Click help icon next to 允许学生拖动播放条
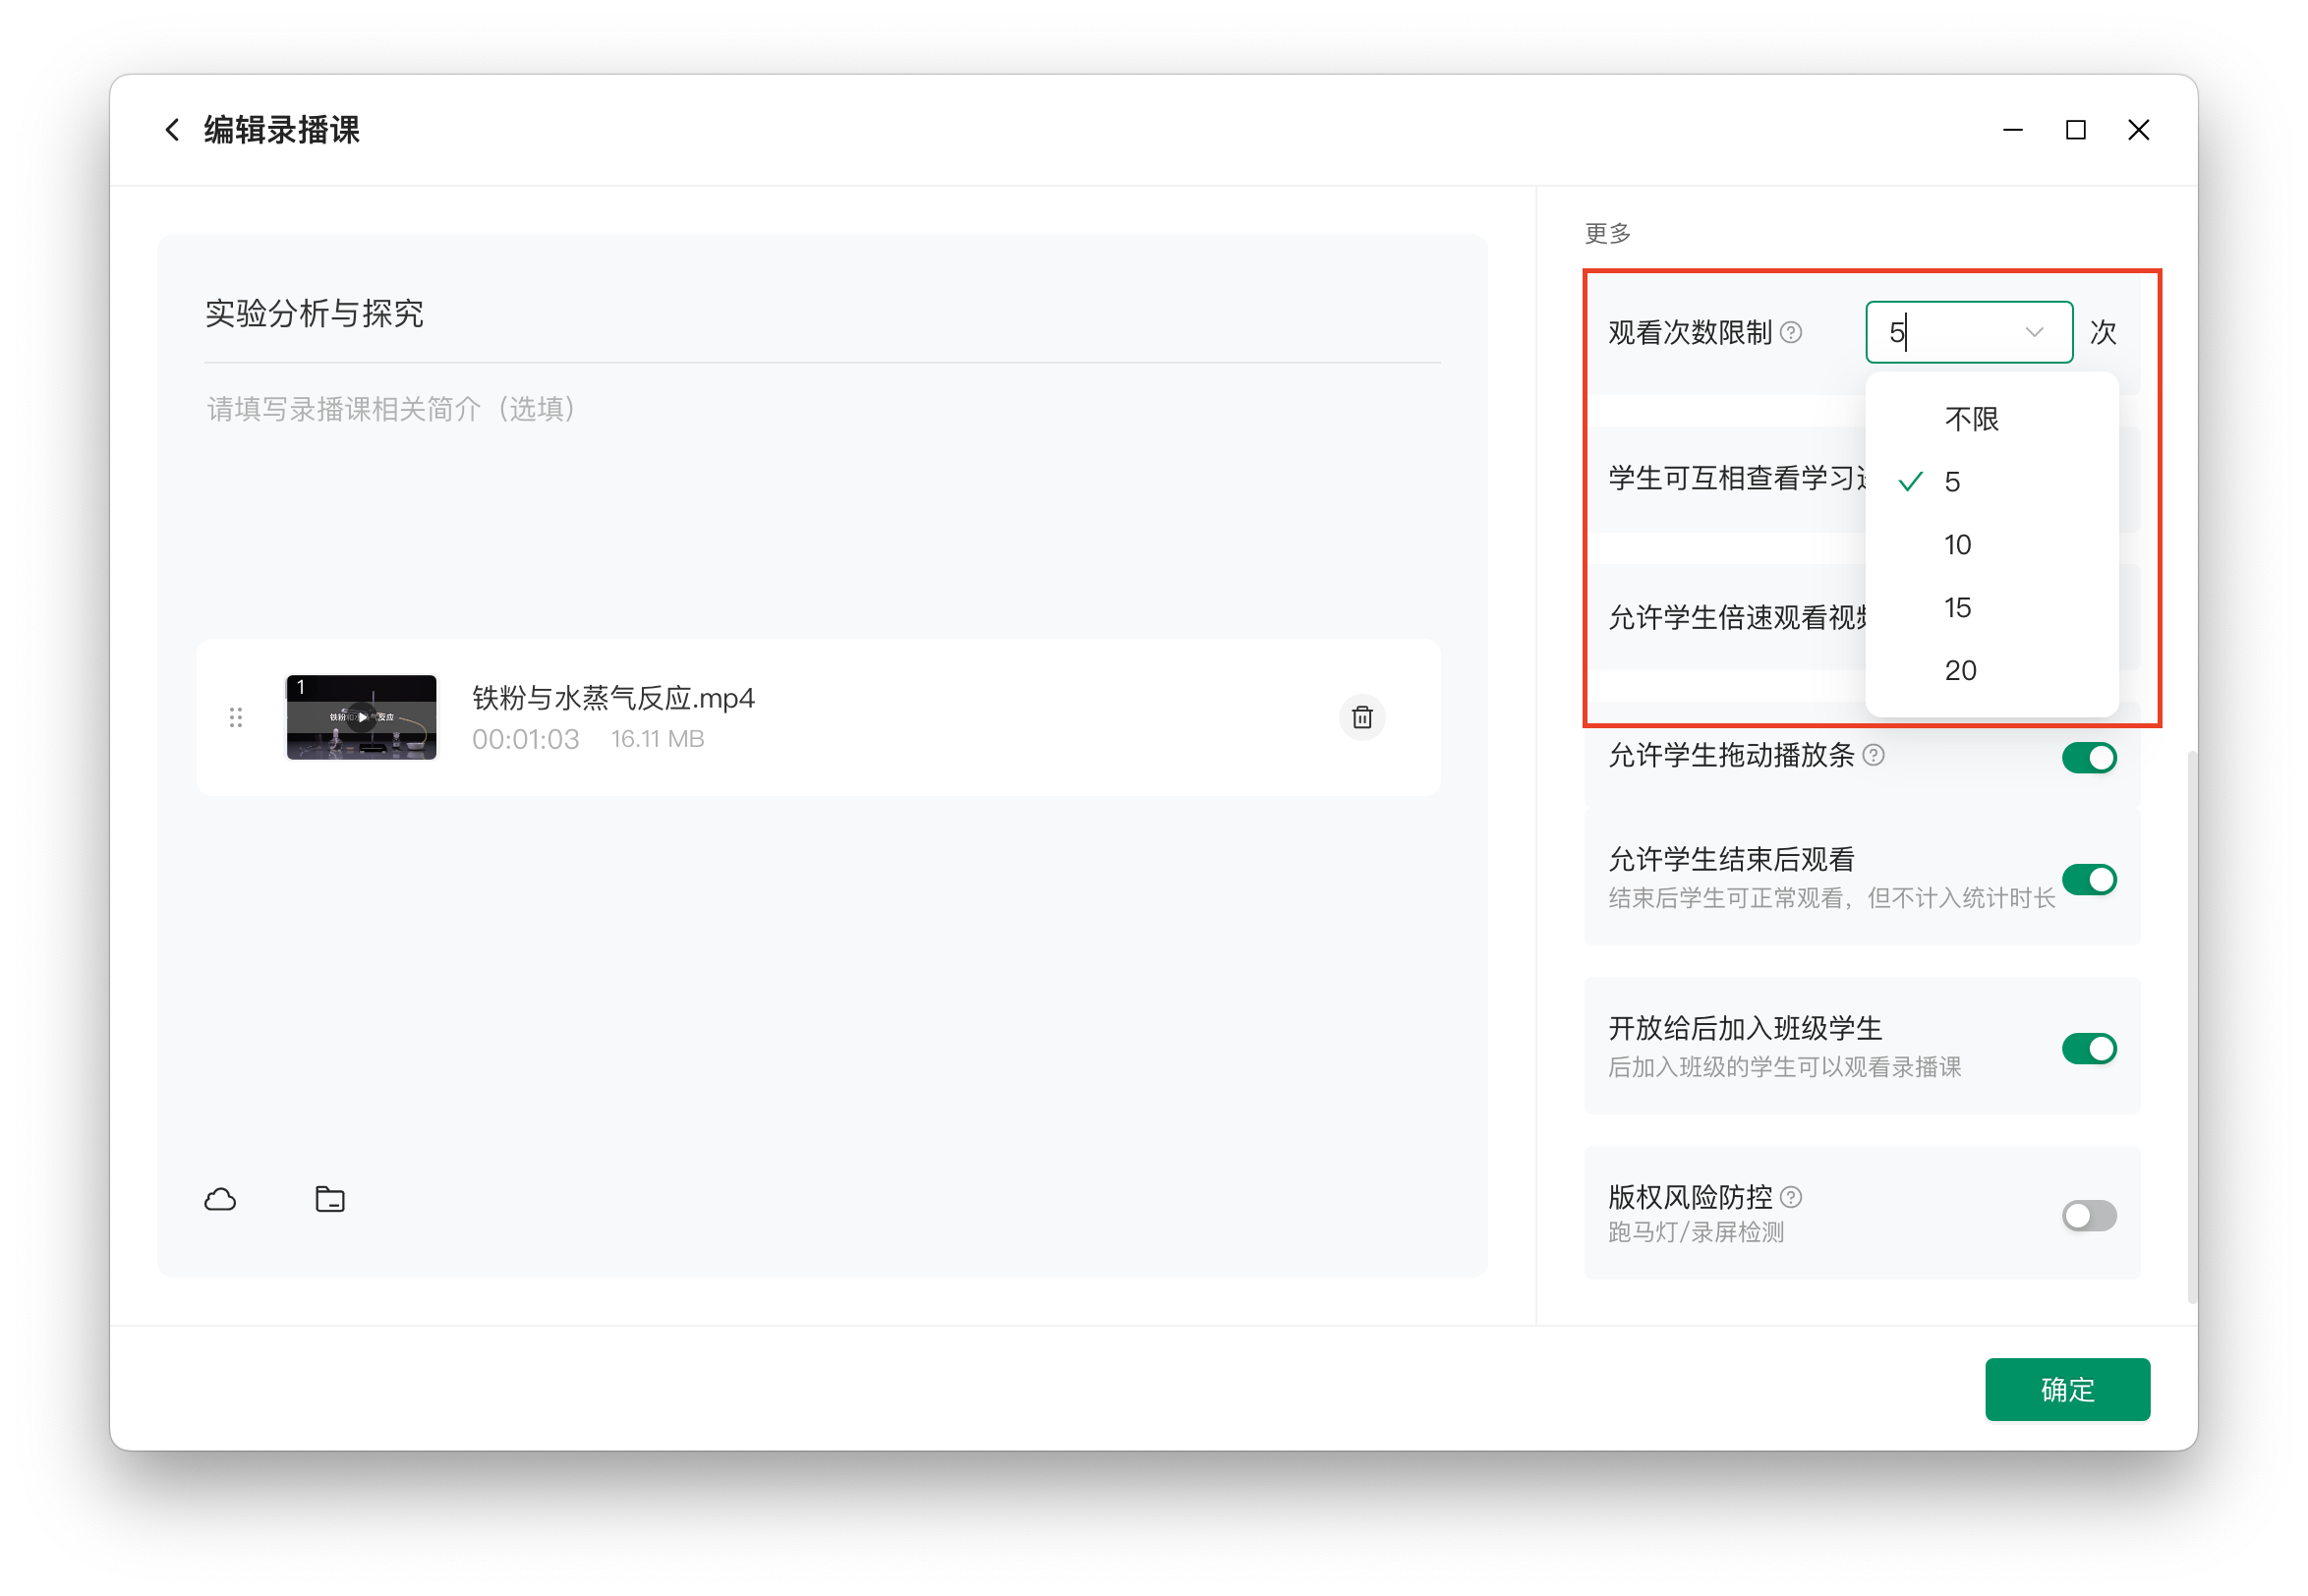 pos(1874,755)
